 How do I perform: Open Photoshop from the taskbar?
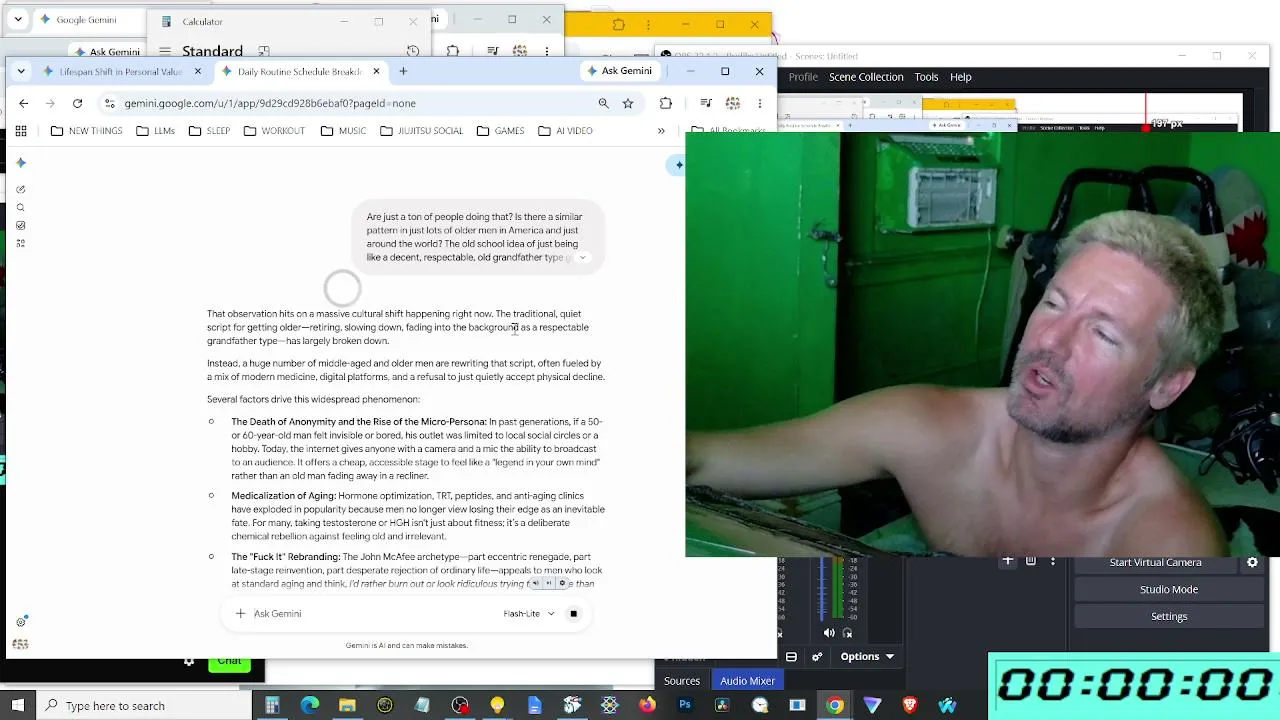click(685, 706)
